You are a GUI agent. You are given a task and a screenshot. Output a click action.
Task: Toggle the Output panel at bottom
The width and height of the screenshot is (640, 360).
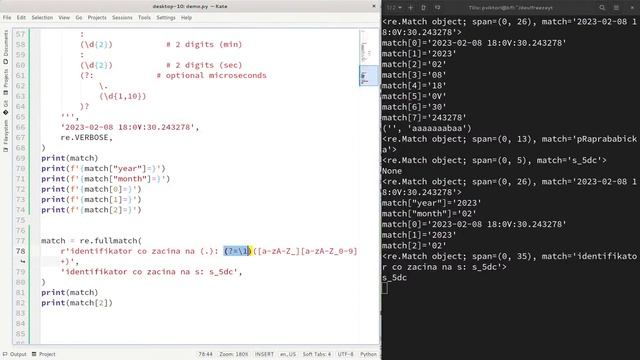pyautogui.click(x=15, y=354)
